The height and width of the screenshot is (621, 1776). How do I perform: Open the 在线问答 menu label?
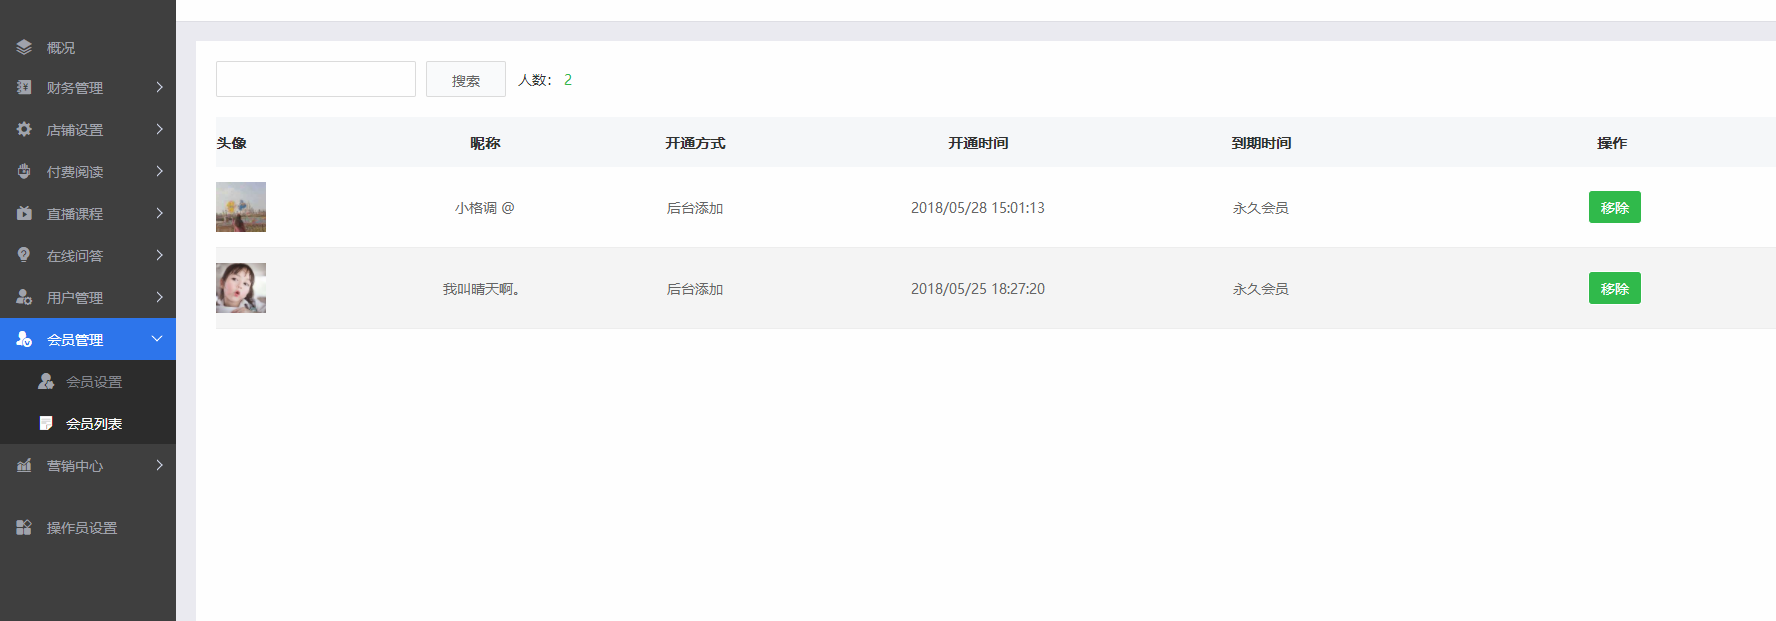point(75,256)
